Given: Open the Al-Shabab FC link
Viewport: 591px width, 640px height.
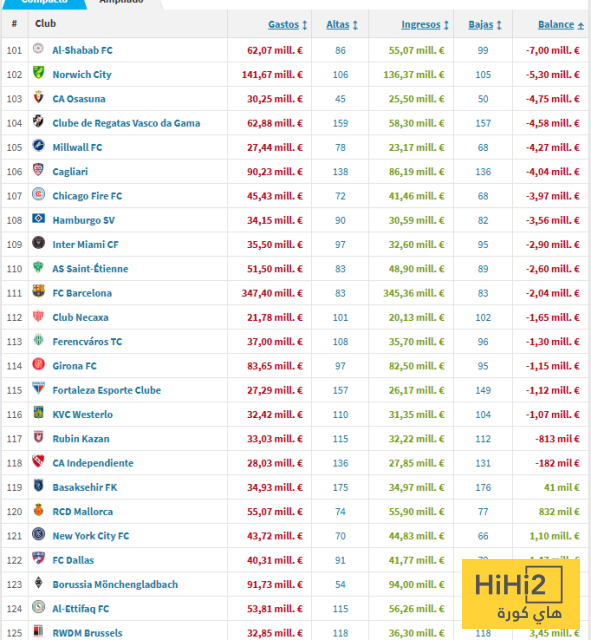Looking at the screenshot, I should click(82, 51).
